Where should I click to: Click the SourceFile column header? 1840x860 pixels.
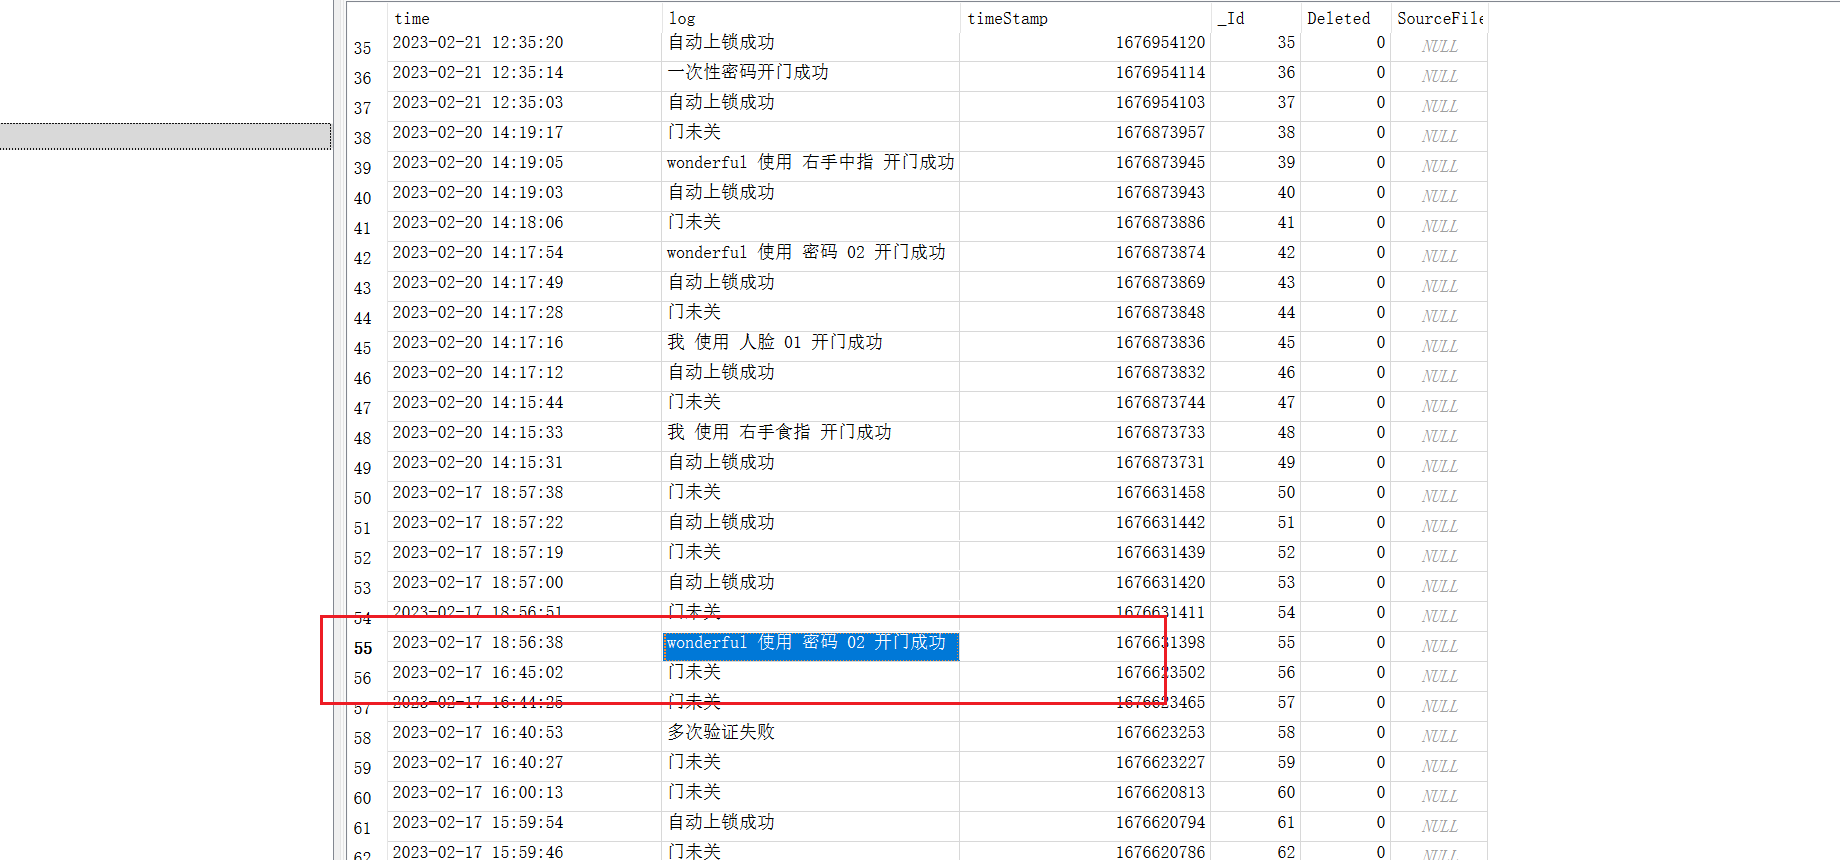[1439, 18]
